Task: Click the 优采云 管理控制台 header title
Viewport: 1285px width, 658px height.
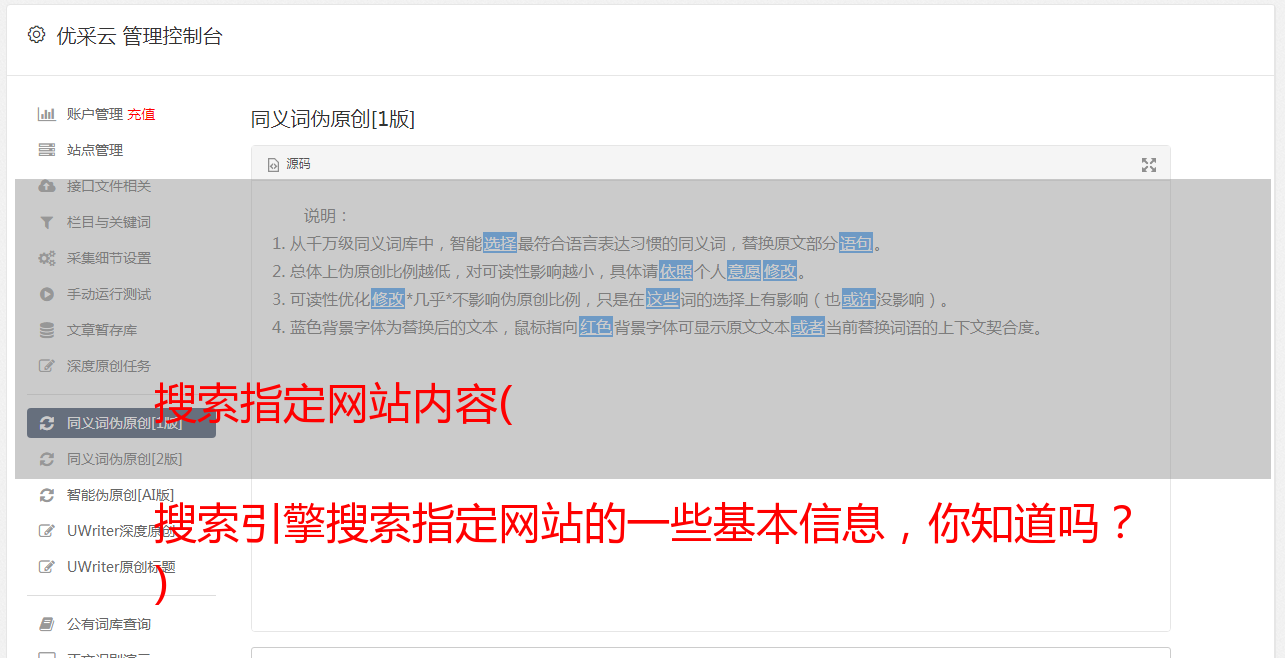Action: 139,36
